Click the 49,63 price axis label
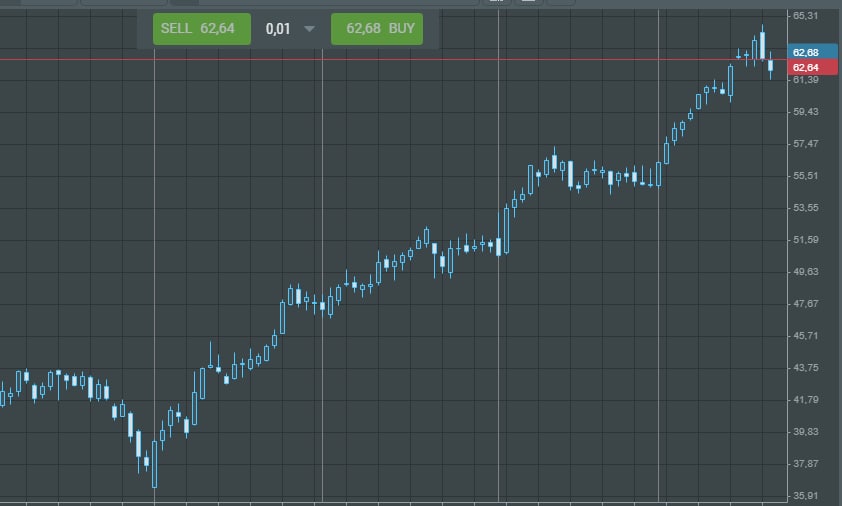 tap(805, 271)
